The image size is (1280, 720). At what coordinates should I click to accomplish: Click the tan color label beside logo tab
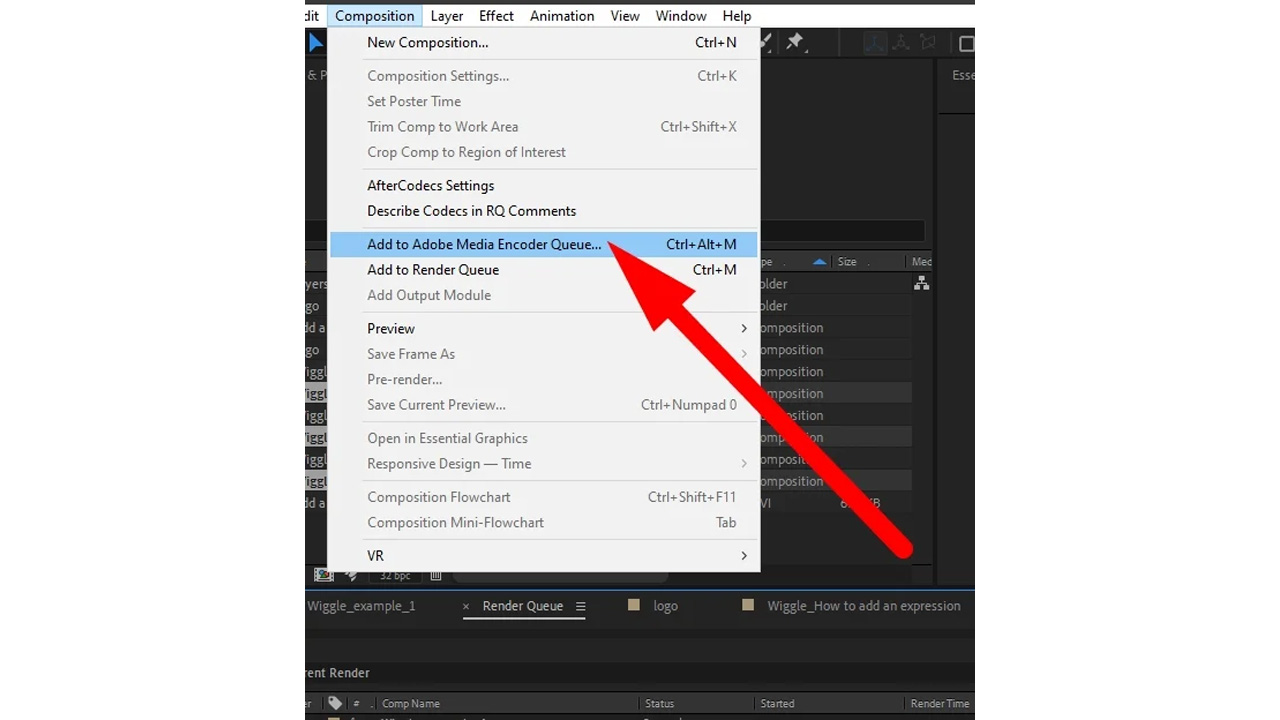pos(633,605)
